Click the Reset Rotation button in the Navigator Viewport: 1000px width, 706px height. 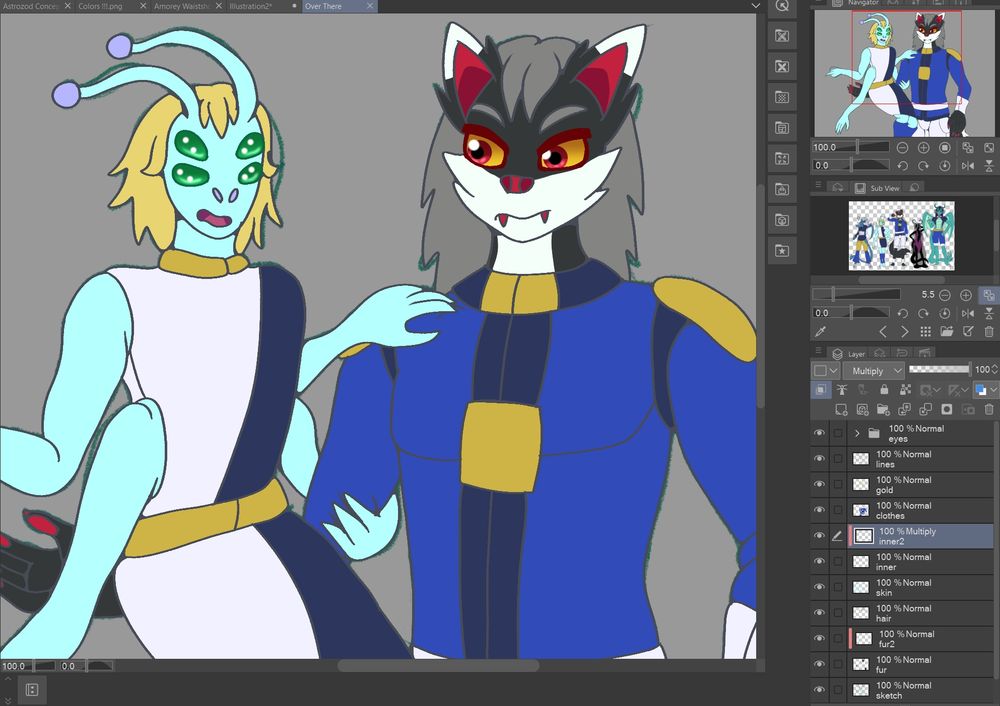(x=945, y=165)
